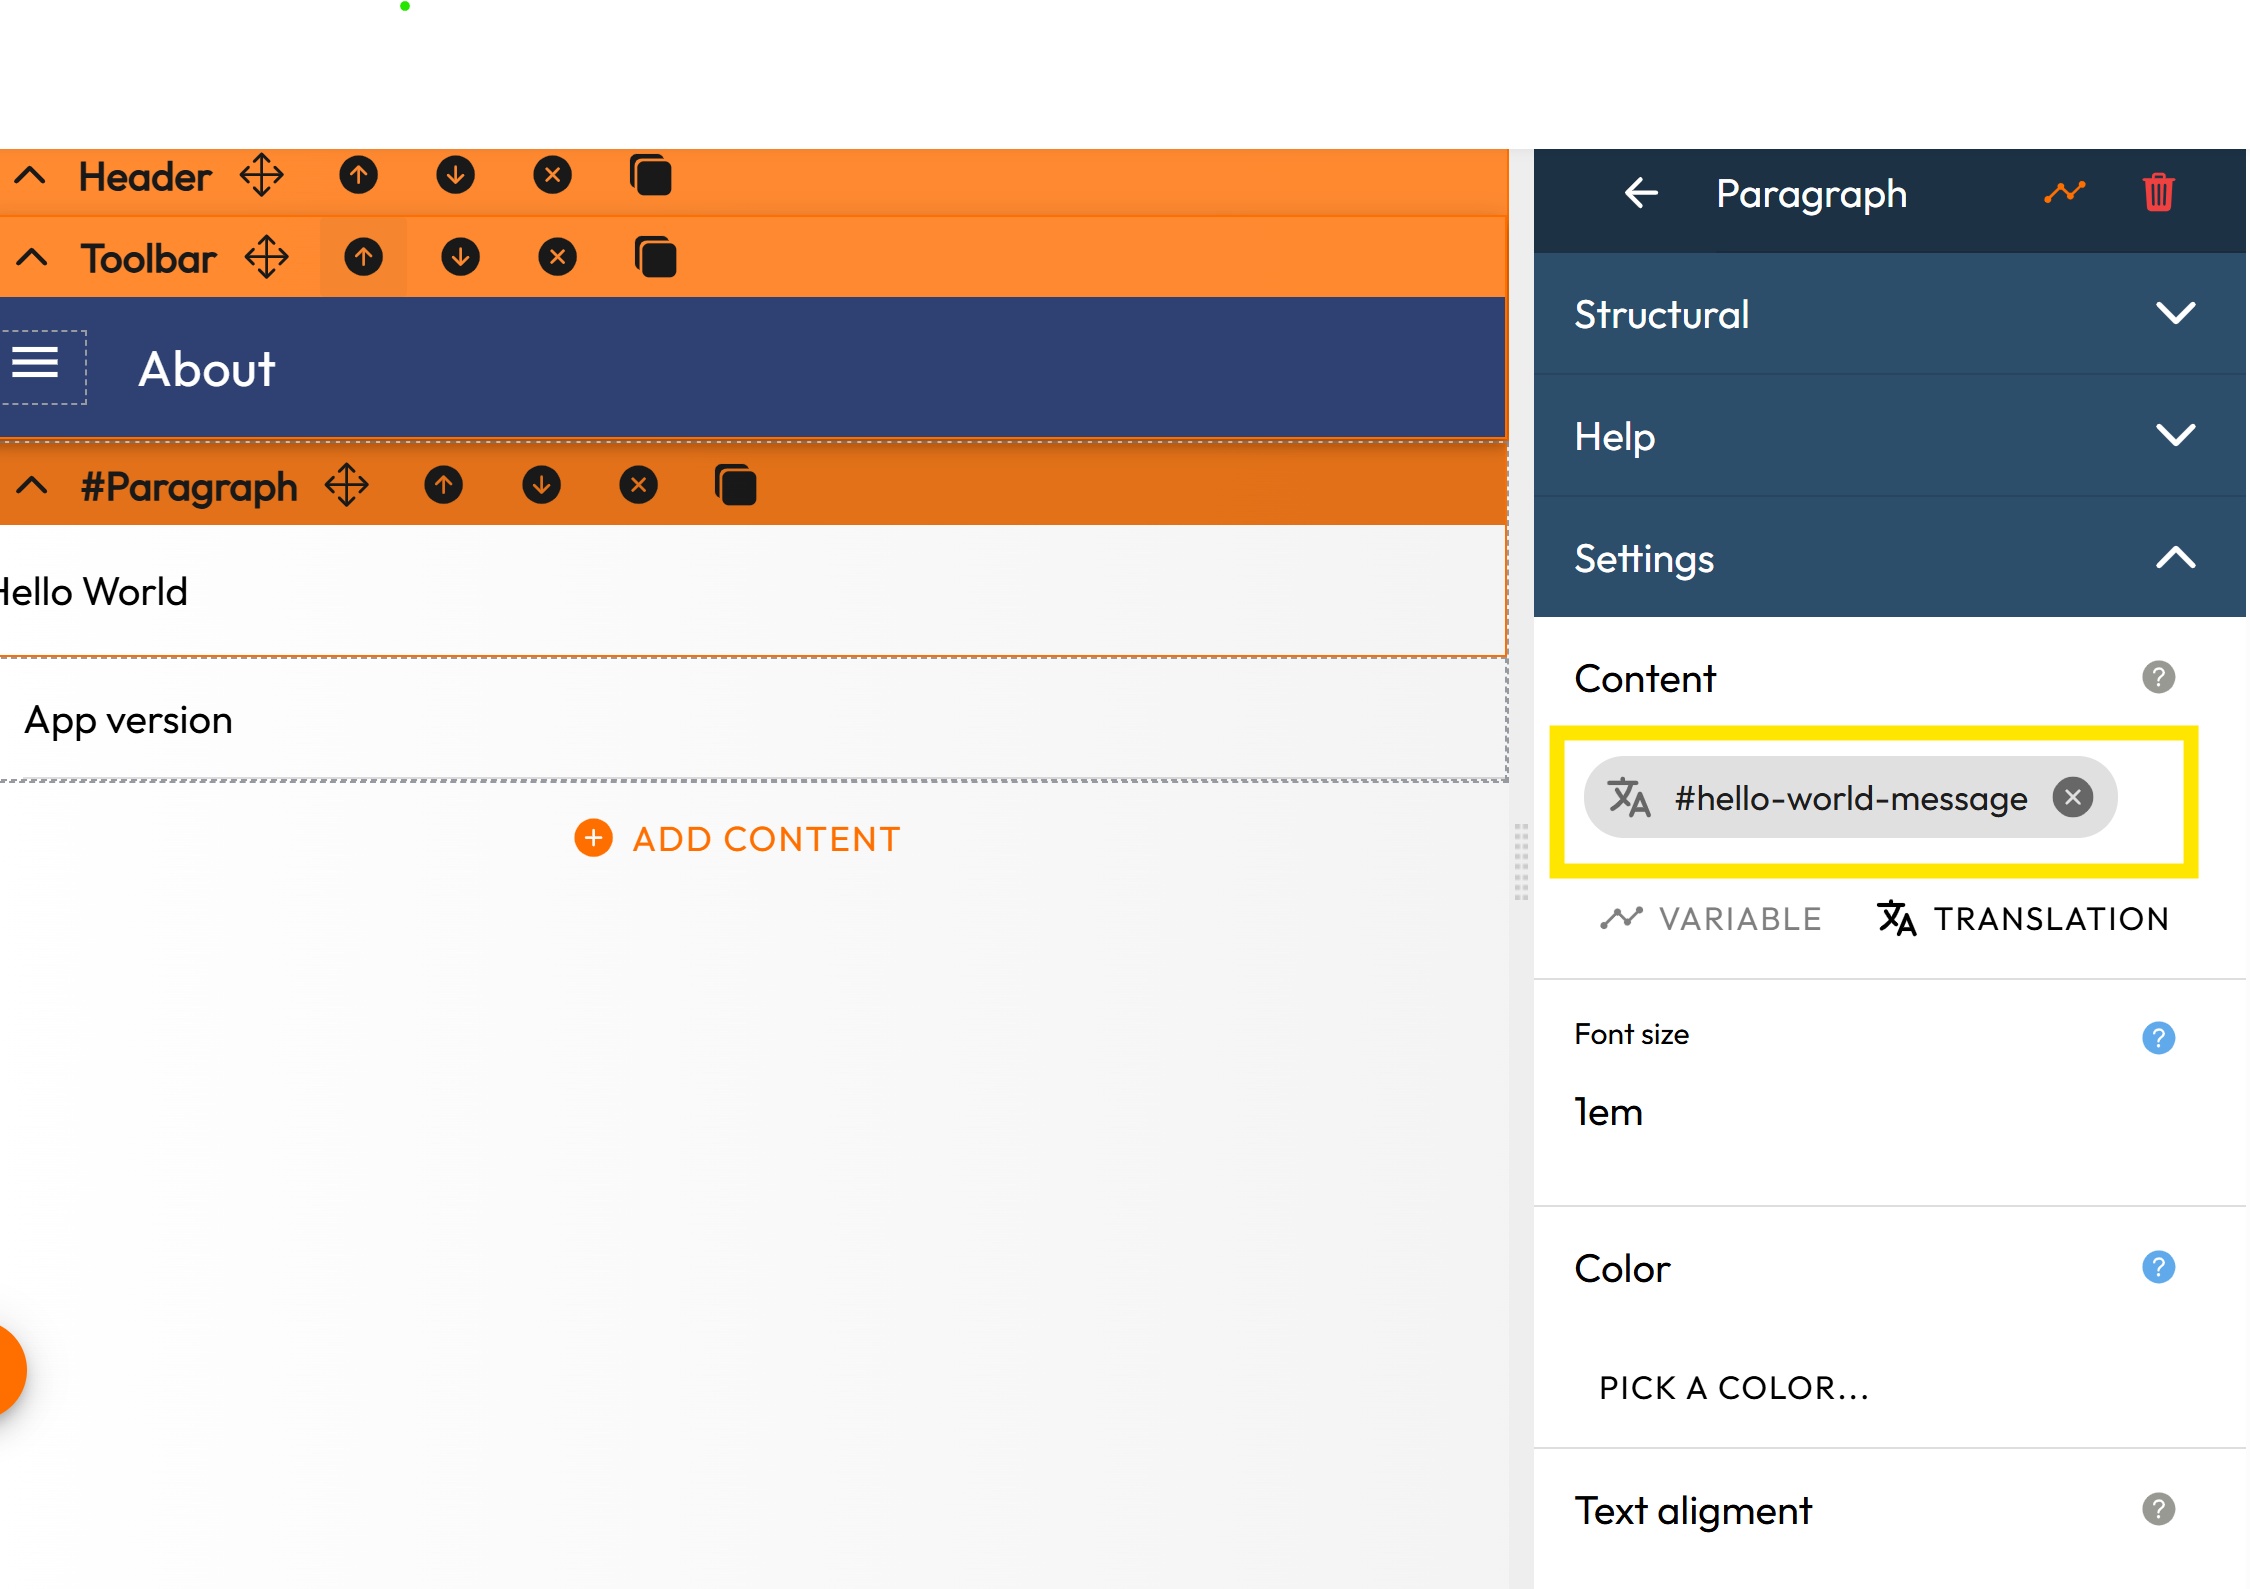The width and height of the screenshot is (2250, 1589).
Task: Click the orange variable chart icon in Paragraph header
Action: pos(2064,192)
